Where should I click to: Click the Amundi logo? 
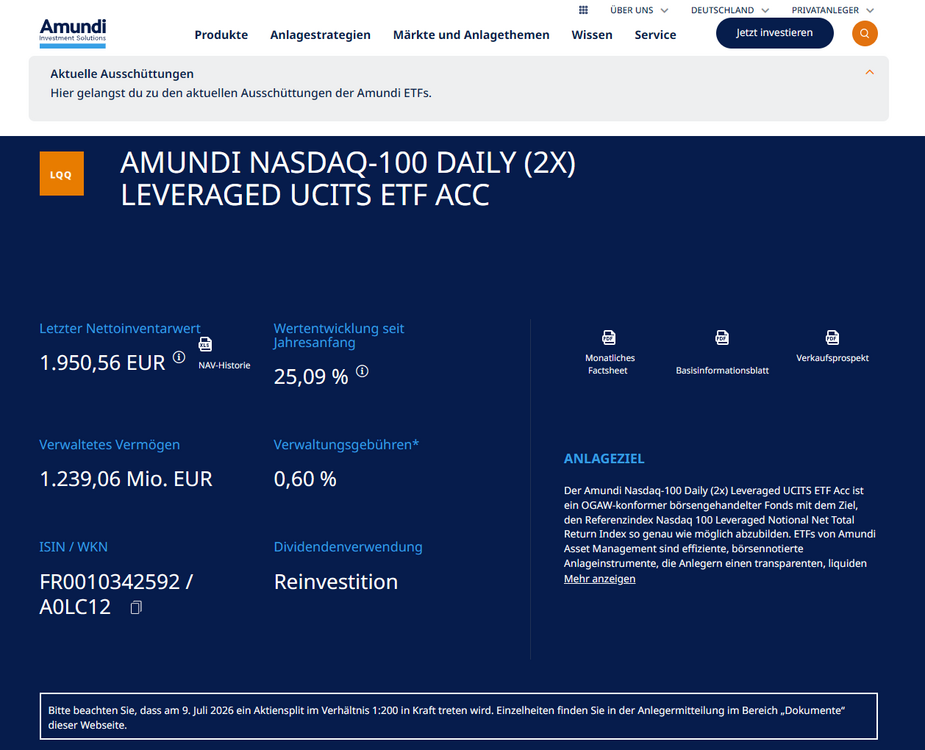[73, 33]
